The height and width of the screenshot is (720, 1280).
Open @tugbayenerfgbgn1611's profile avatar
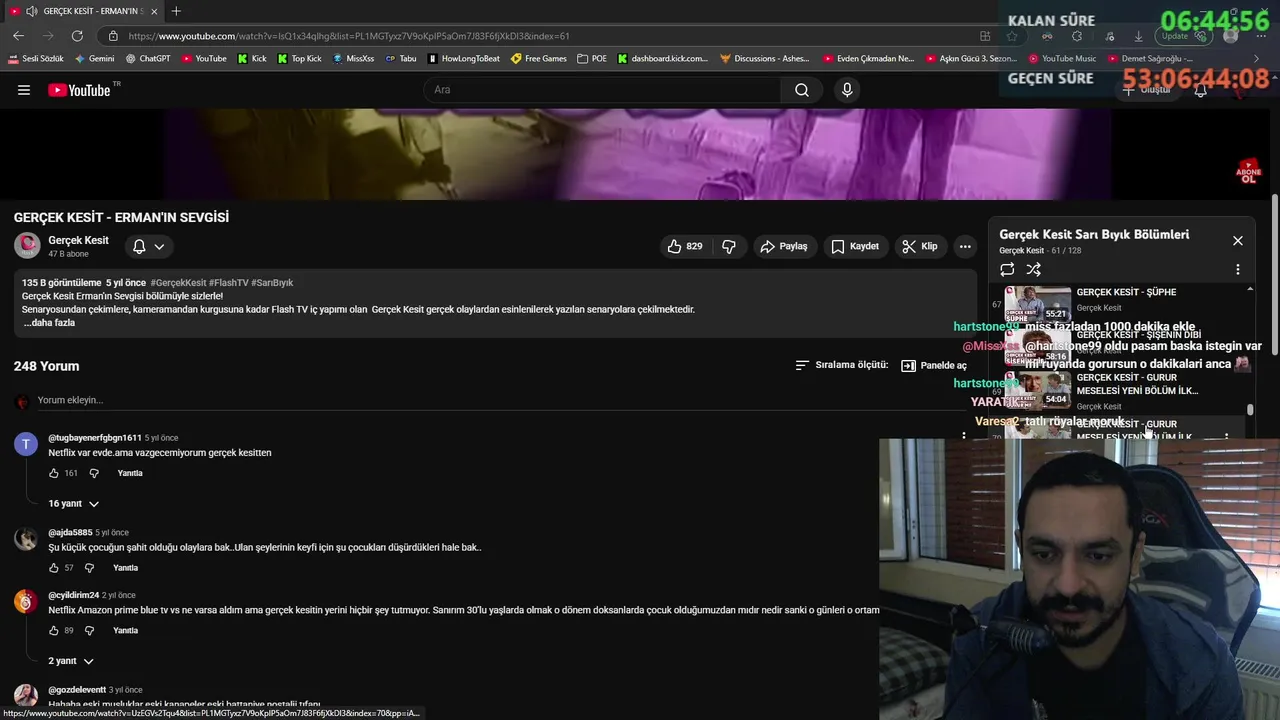click(26, 445)
